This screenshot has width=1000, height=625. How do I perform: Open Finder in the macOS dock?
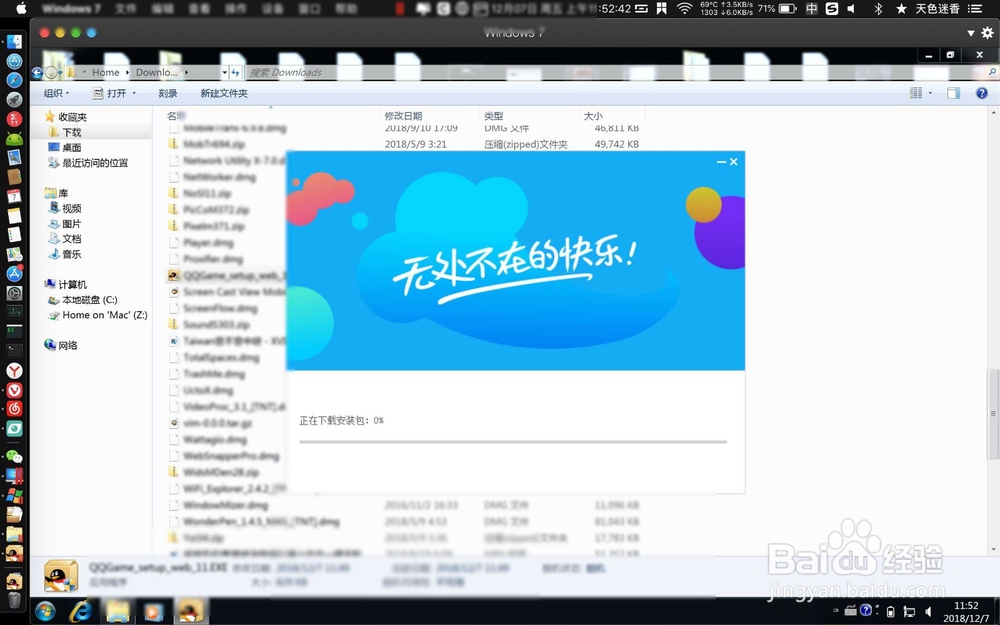pyautogui.click(x=14, y=42)
